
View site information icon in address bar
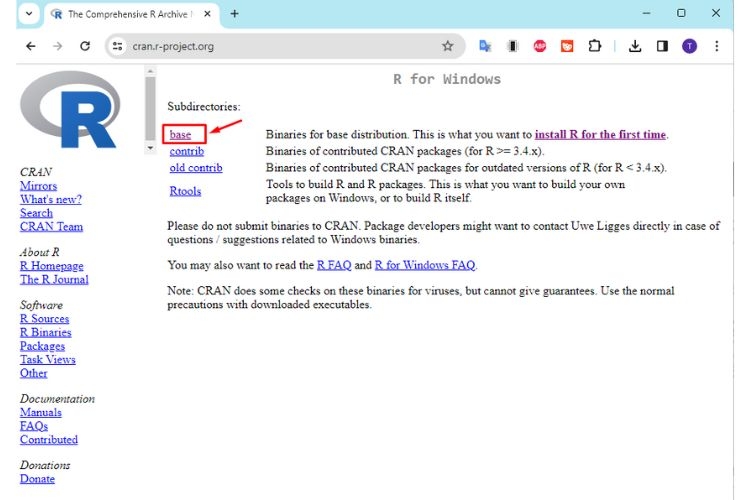pyautogui.click(x=117, y=46)
